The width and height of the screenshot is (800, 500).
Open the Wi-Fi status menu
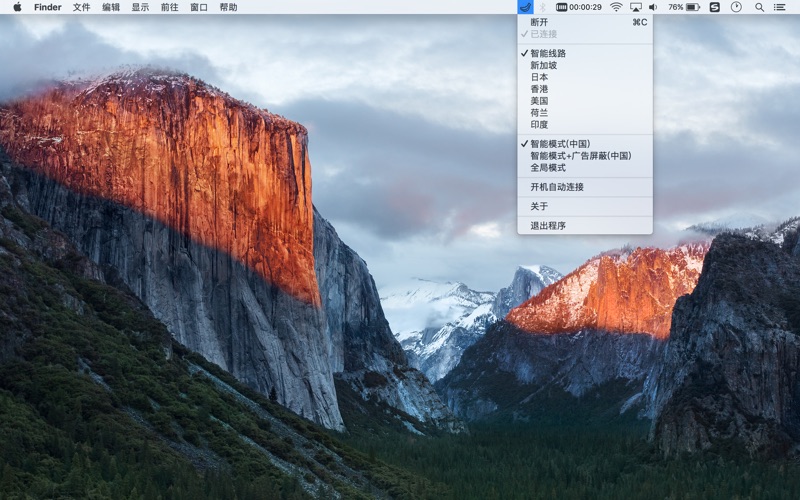click(616, 7)
